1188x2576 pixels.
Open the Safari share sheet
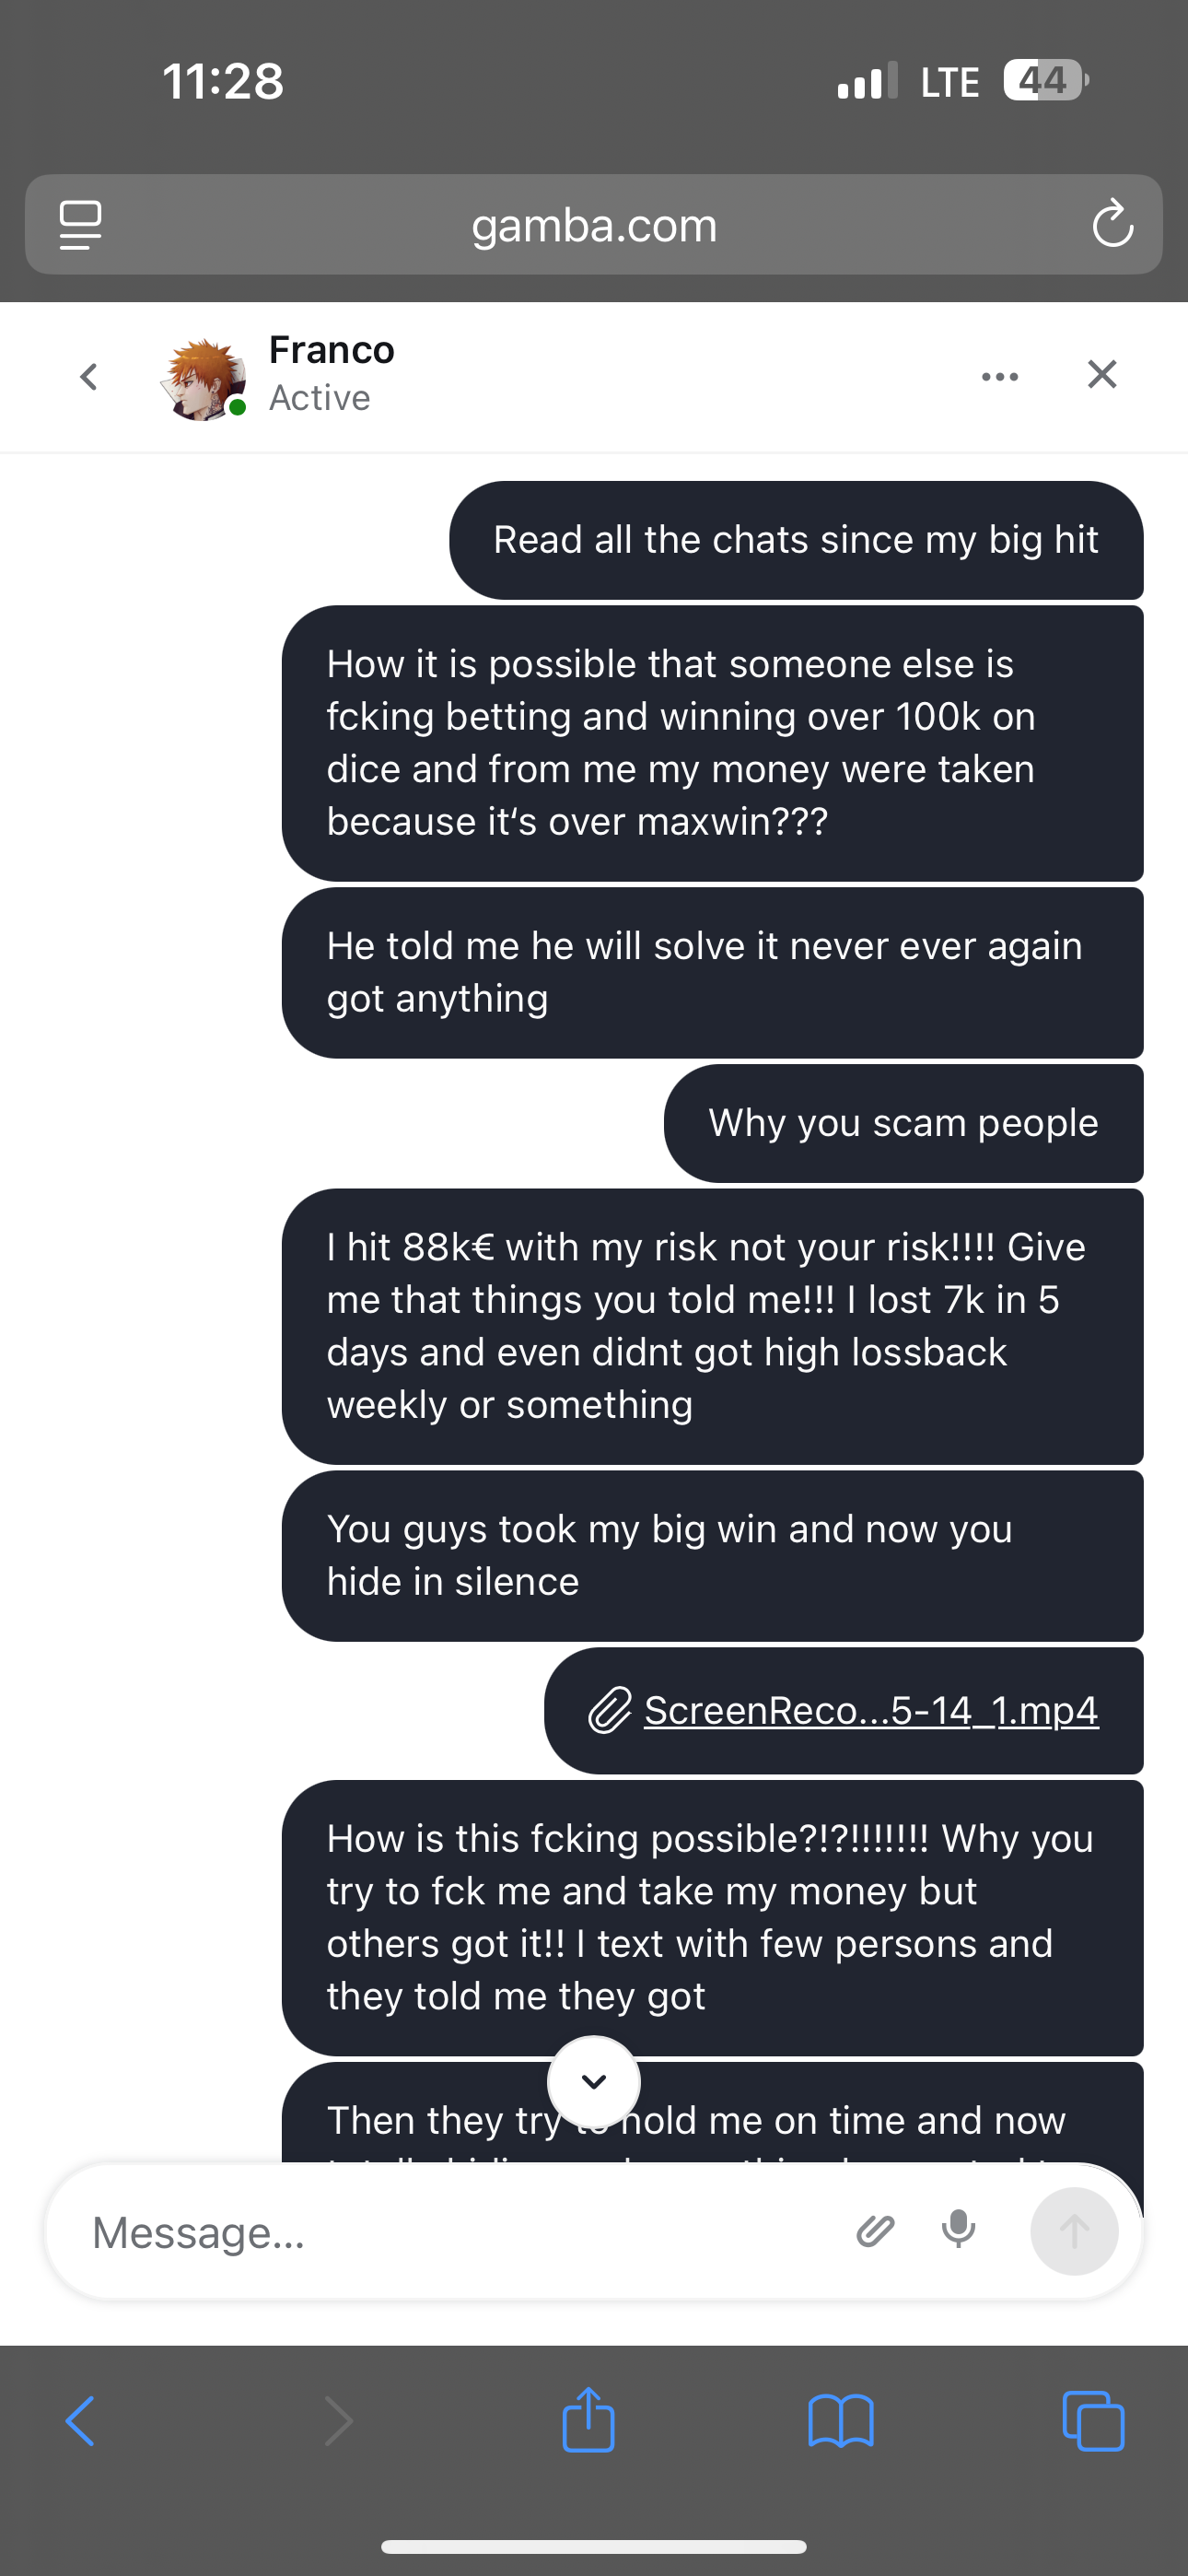(588, 2420)
